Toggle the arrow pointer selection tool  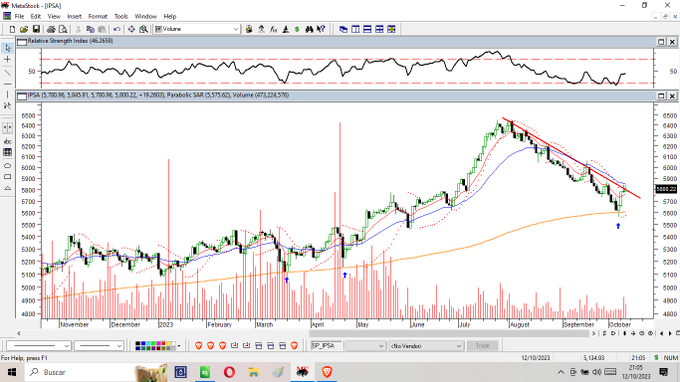[x=7, y=48]
